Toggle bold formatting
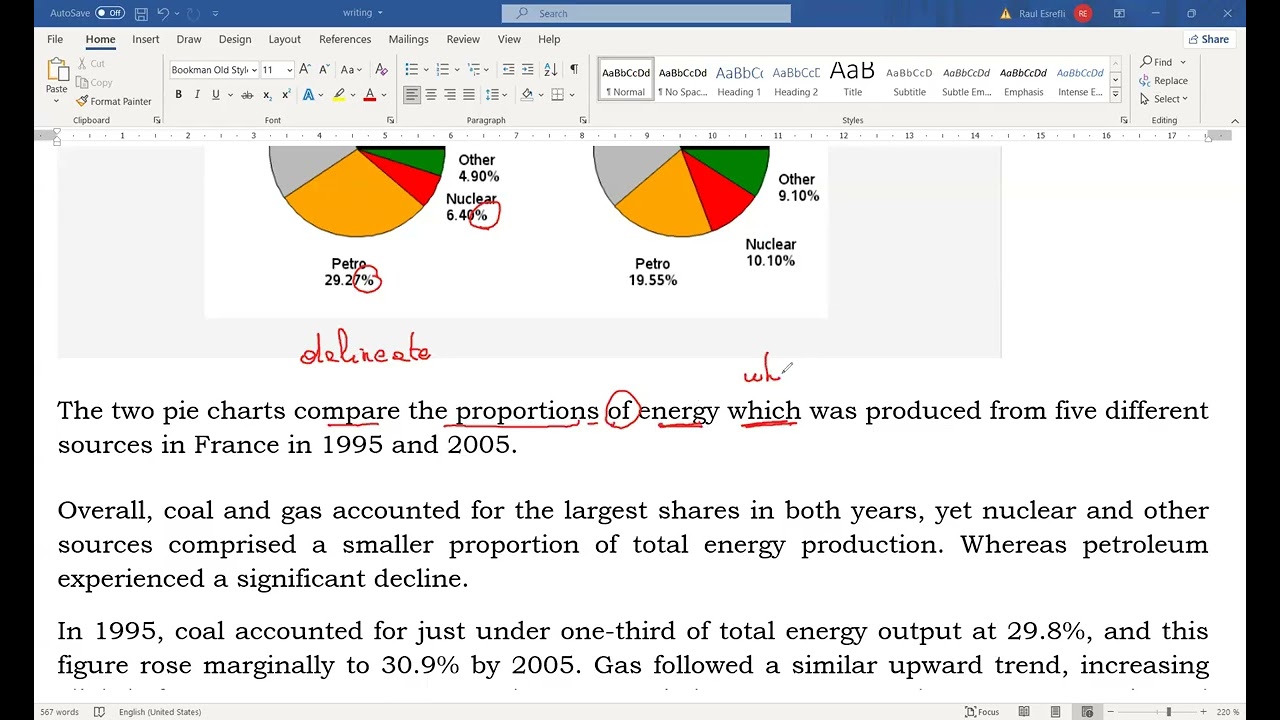 click(178, 94)
